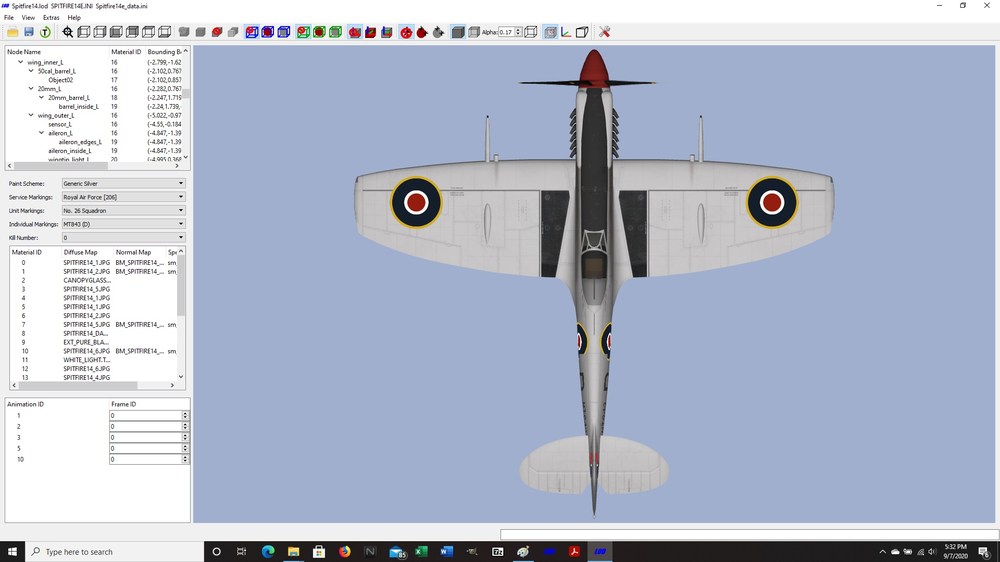Click the translucent gray cube left of Alpha
This screenshot has width=1000, height=562.
coord(474,32)
